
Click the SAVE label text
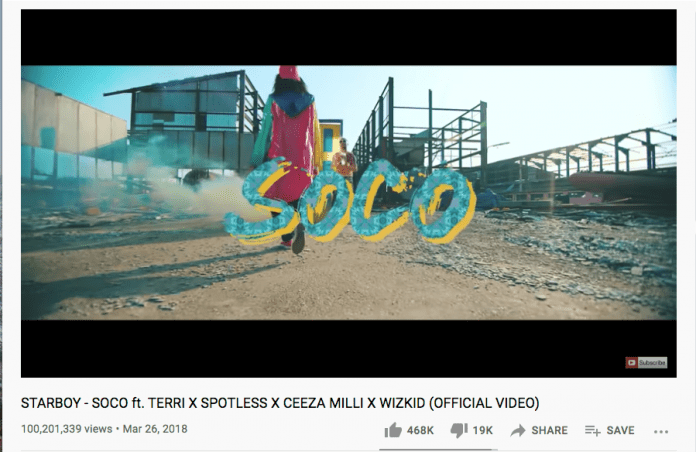tap(621, 430)
